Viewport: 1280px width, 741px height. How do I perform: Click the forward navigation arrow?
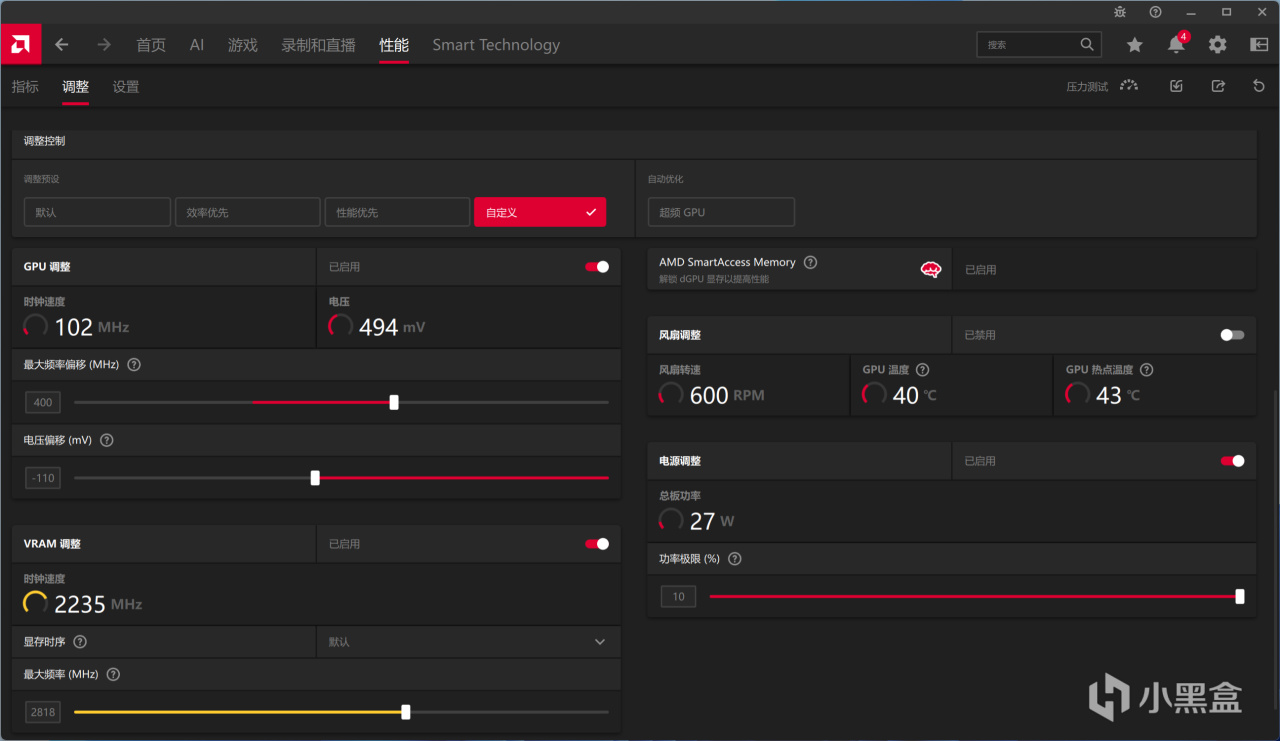[104, 45]
